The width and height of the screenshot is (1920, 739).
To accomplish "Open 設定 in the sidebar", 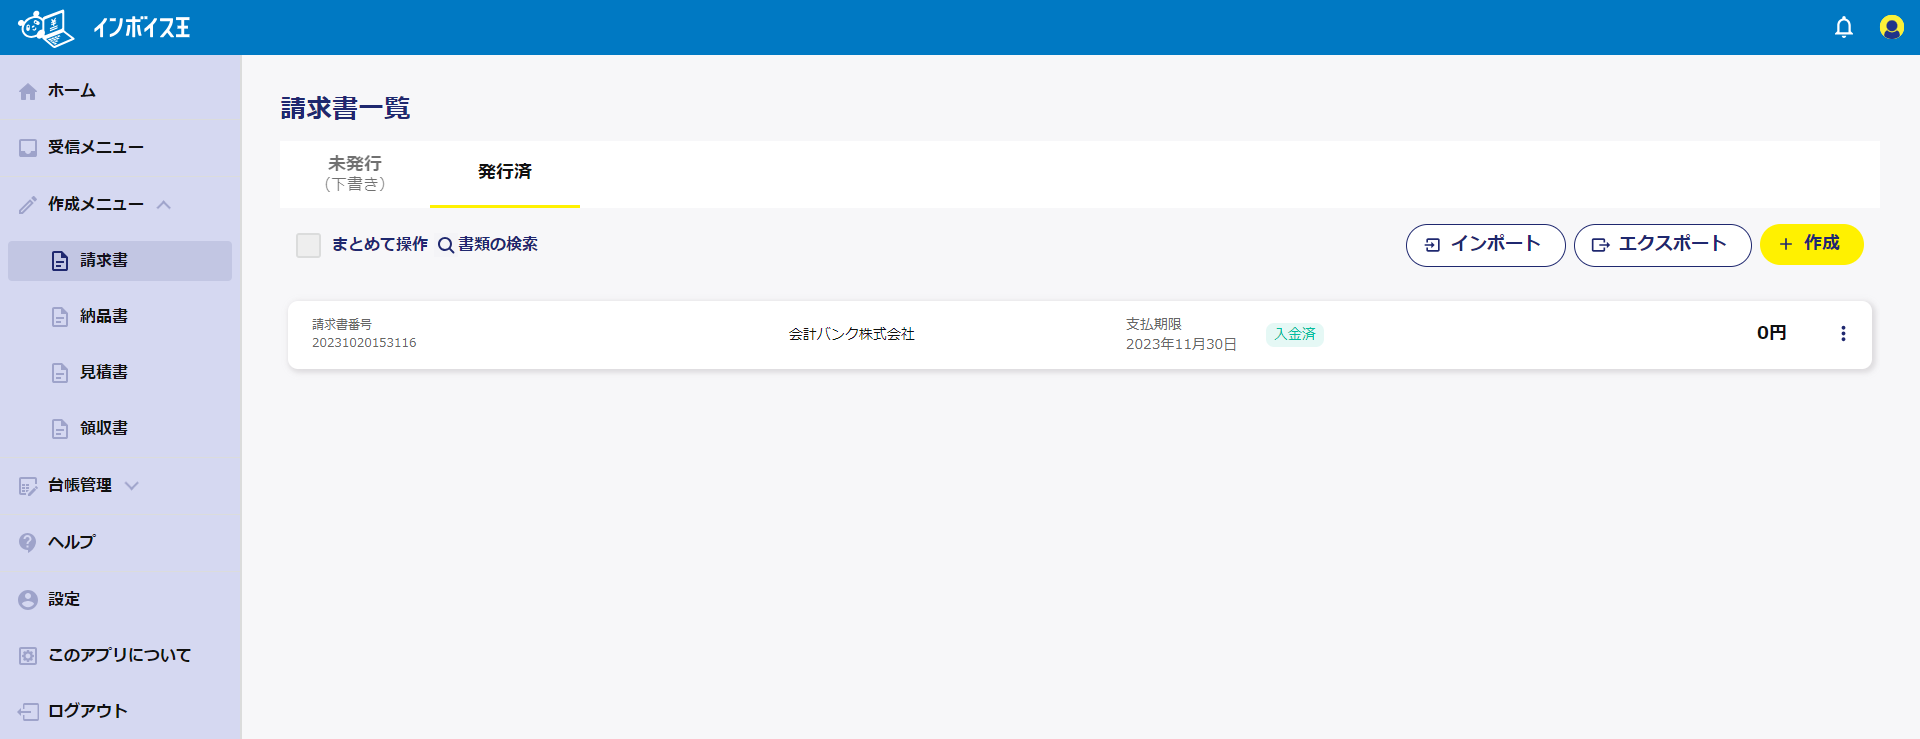I will (64, 599).
